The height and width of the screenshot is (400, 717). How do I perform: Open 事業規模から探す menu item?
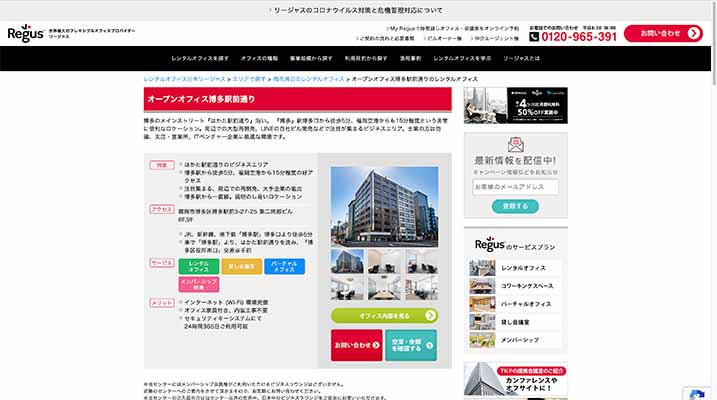[x=311, y=59]
